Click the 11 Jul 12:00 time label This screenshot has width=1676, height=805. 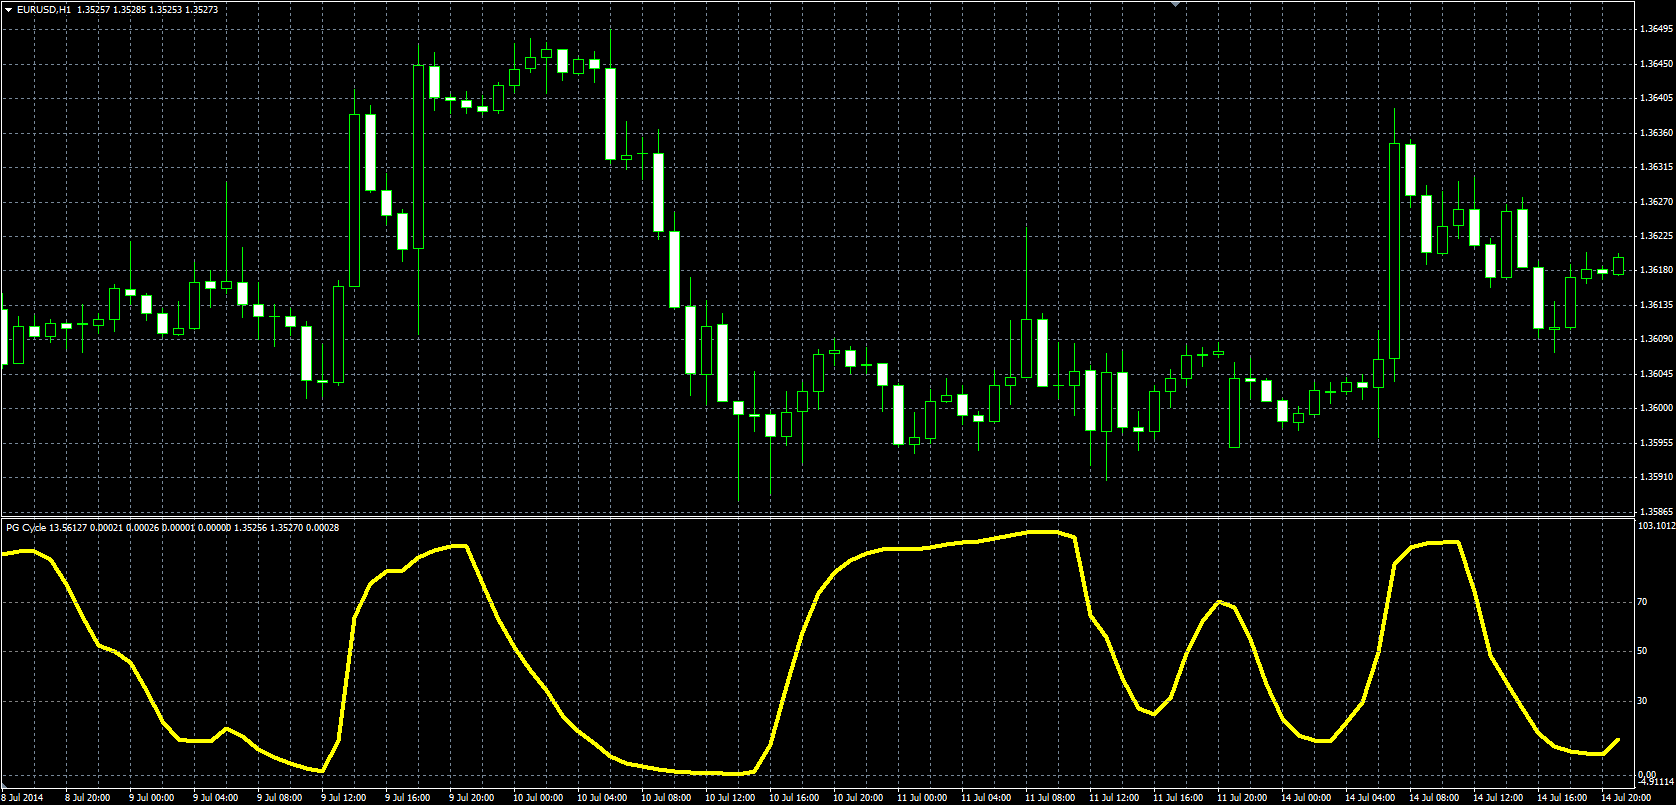point(1114,798)
